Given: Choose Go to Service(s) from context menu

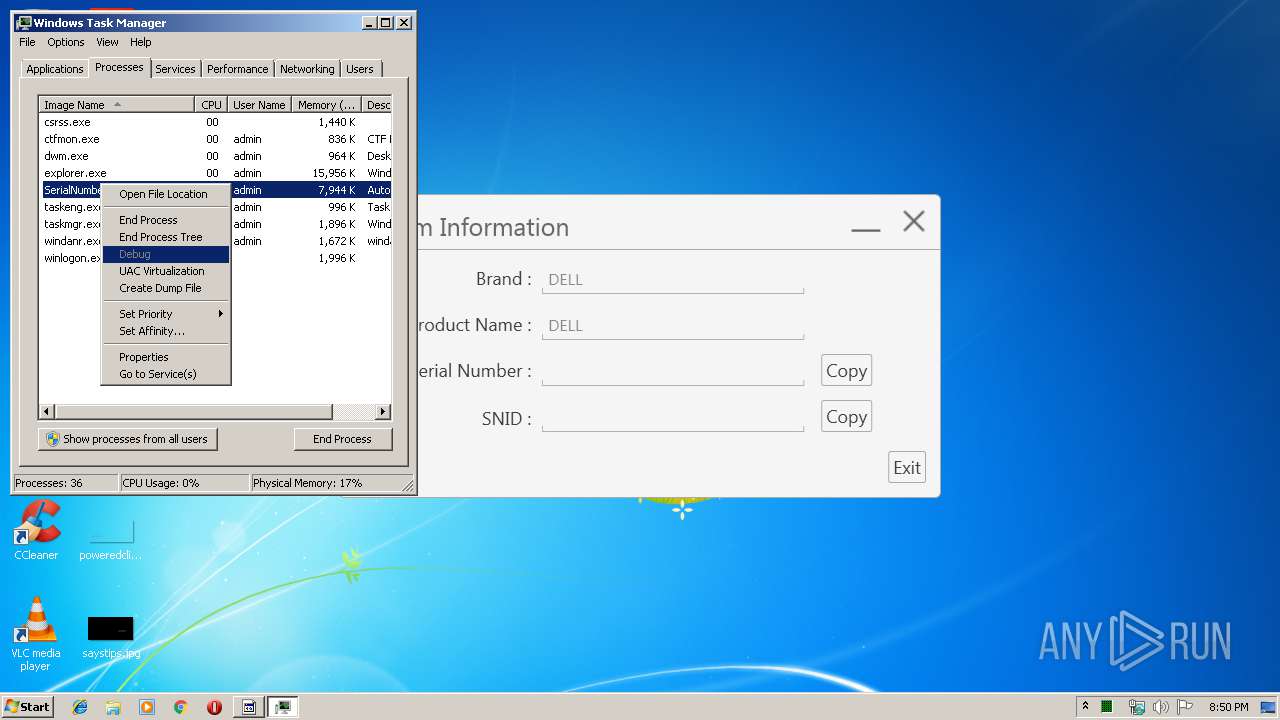Looking at the screenshot, I should (x=167, y=374).
